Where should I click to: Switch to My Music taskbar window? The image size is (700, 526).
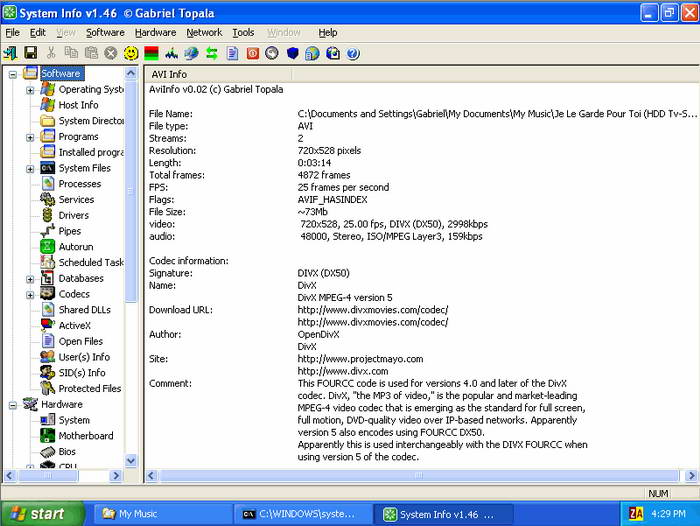(x=163, y=514)
